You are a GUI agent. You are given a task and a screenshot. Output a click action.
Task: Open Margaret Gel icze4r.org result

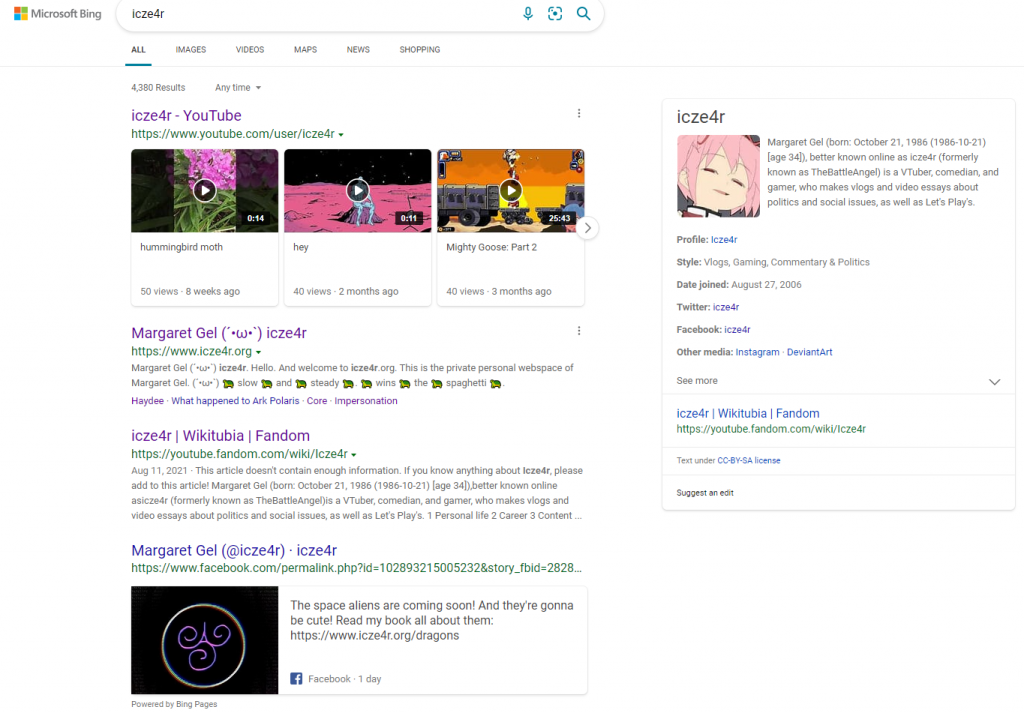coord(219,333)
